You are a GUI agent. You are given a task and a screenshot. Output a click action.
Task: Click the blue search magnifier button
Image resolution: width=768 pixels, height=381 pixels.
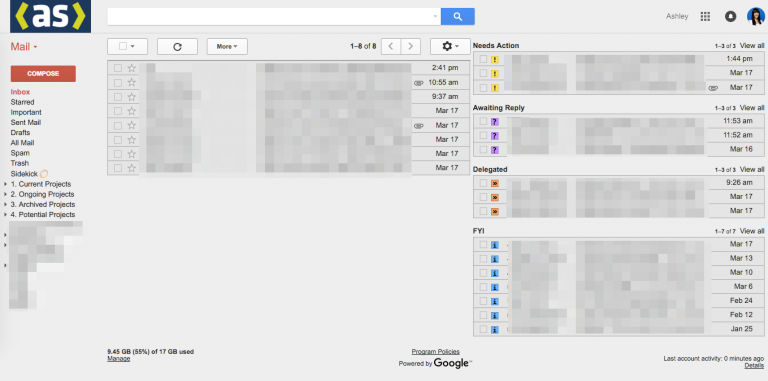click(x=457, y=17)
